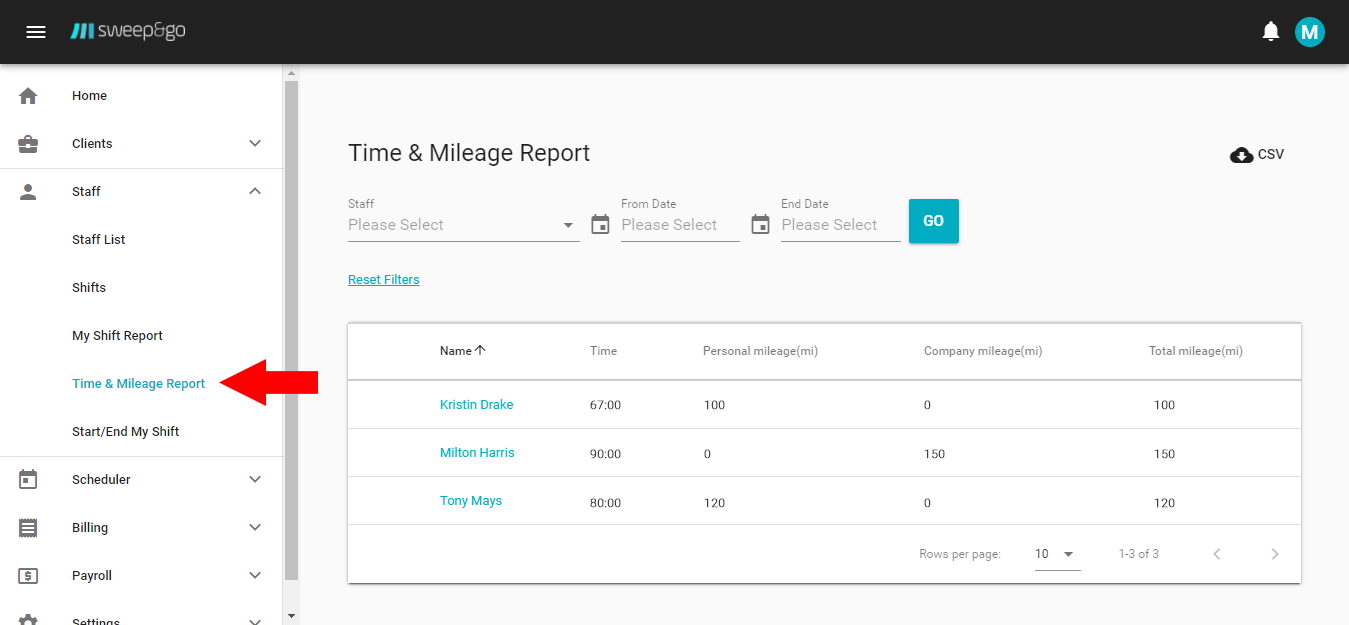Click the GO button to run report
The width and height of the screenshot is (1349, 625).
933,220
